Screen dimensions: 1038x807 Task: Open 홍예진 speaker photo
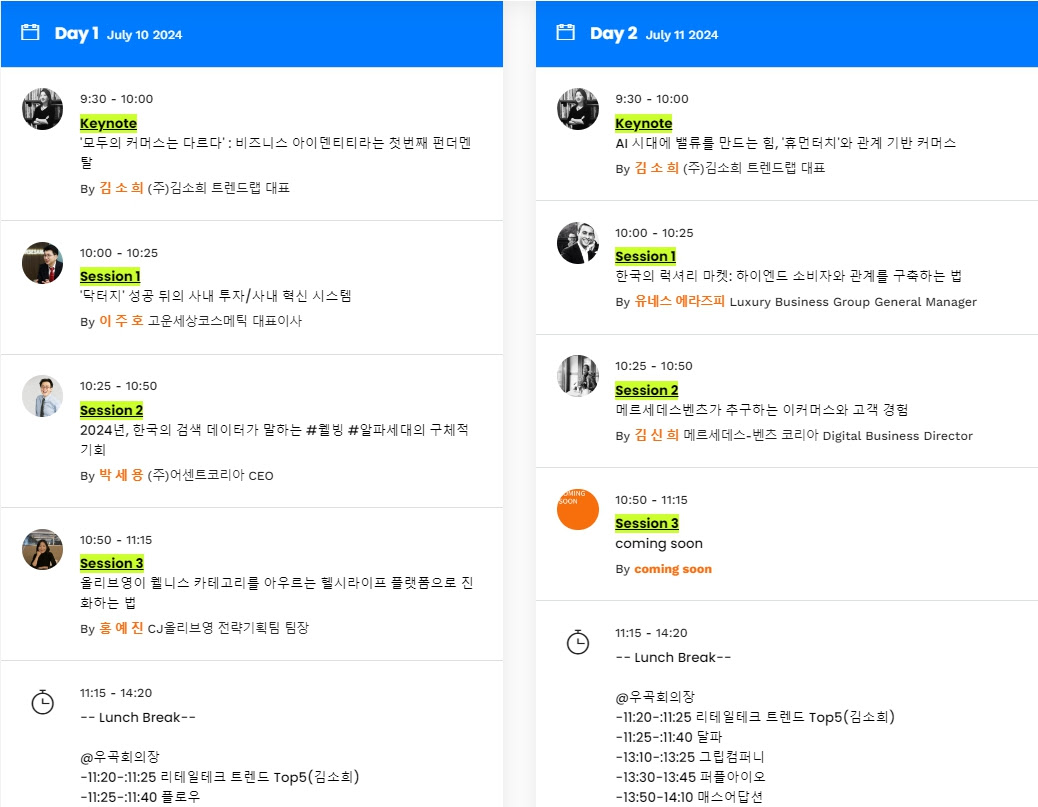pyautogui.click(x=42, y=549)
